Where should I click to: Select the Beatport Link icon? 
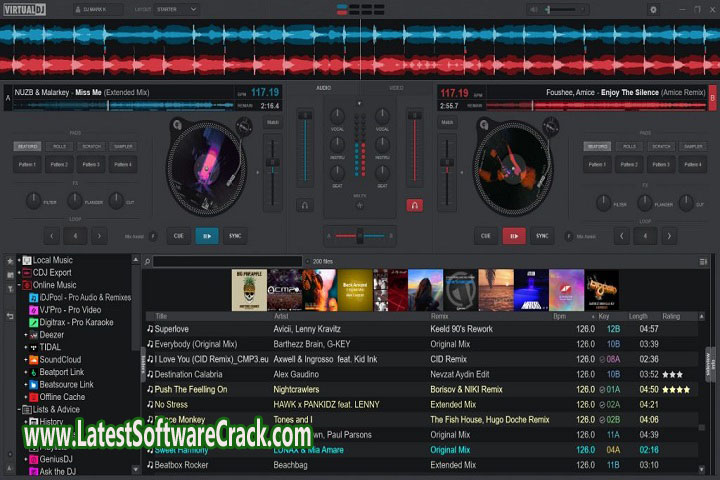pos(34,372)
